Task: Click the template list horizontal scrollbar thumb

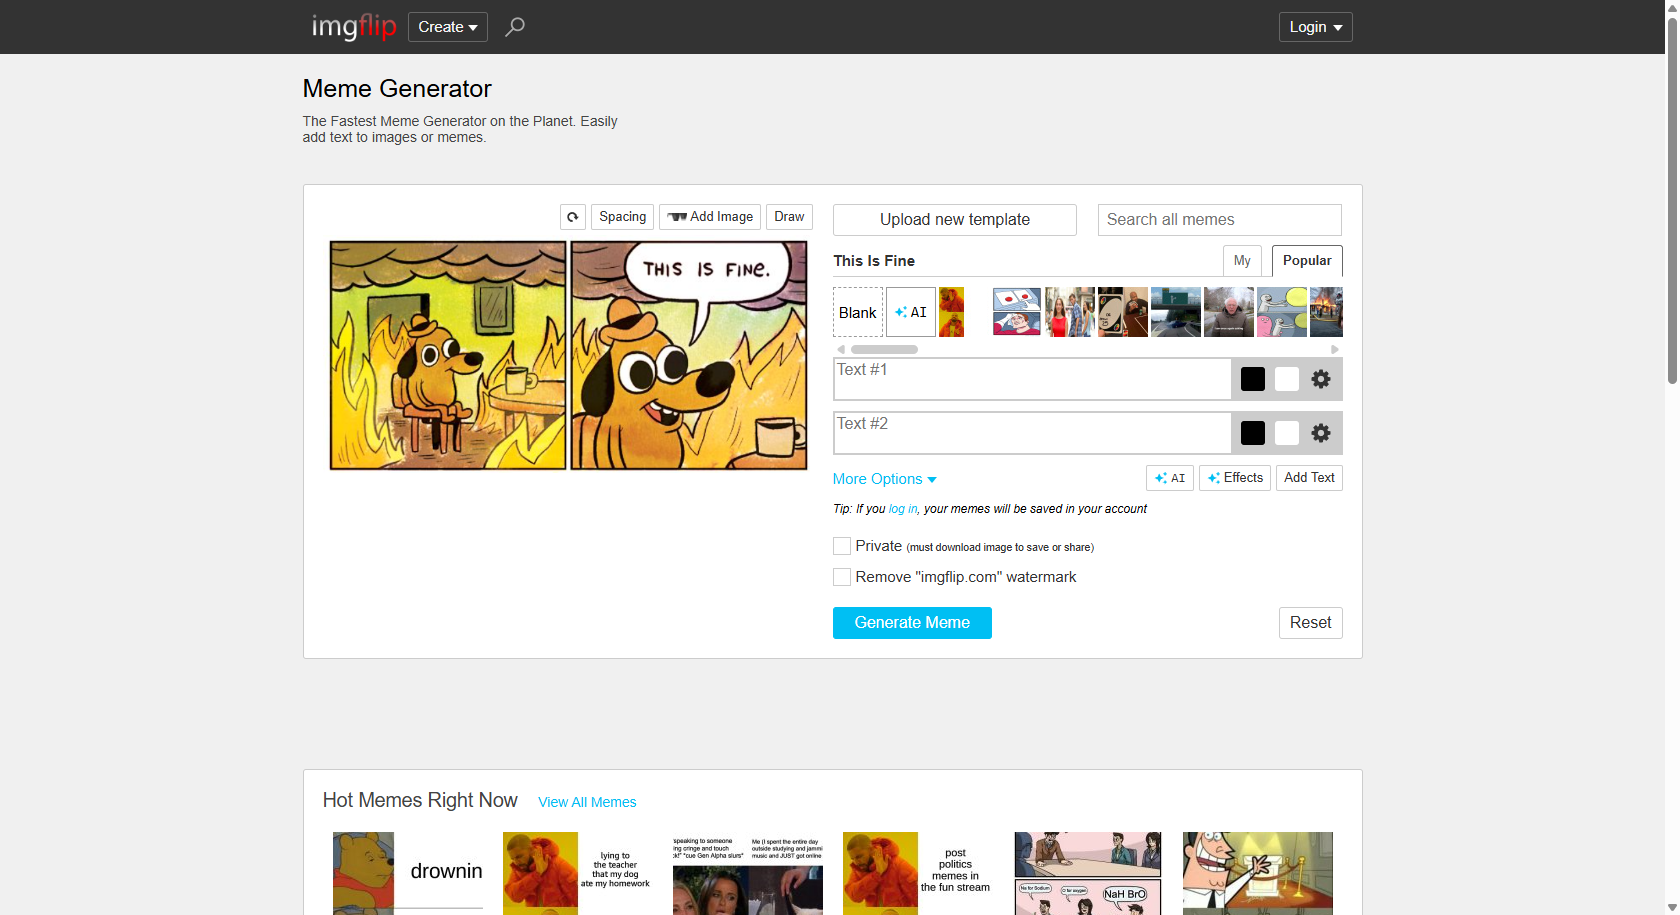Action: coord(884,350)
